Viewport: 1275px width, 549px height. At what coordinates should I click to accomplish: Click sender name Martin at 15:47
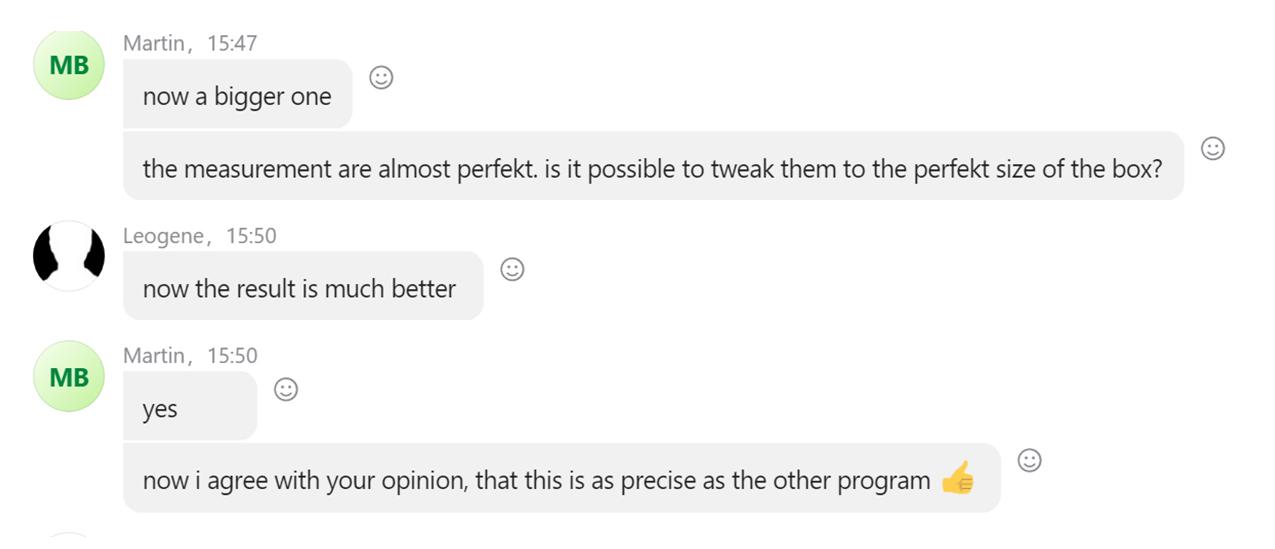pyautogui.click(x=154, y=43)
